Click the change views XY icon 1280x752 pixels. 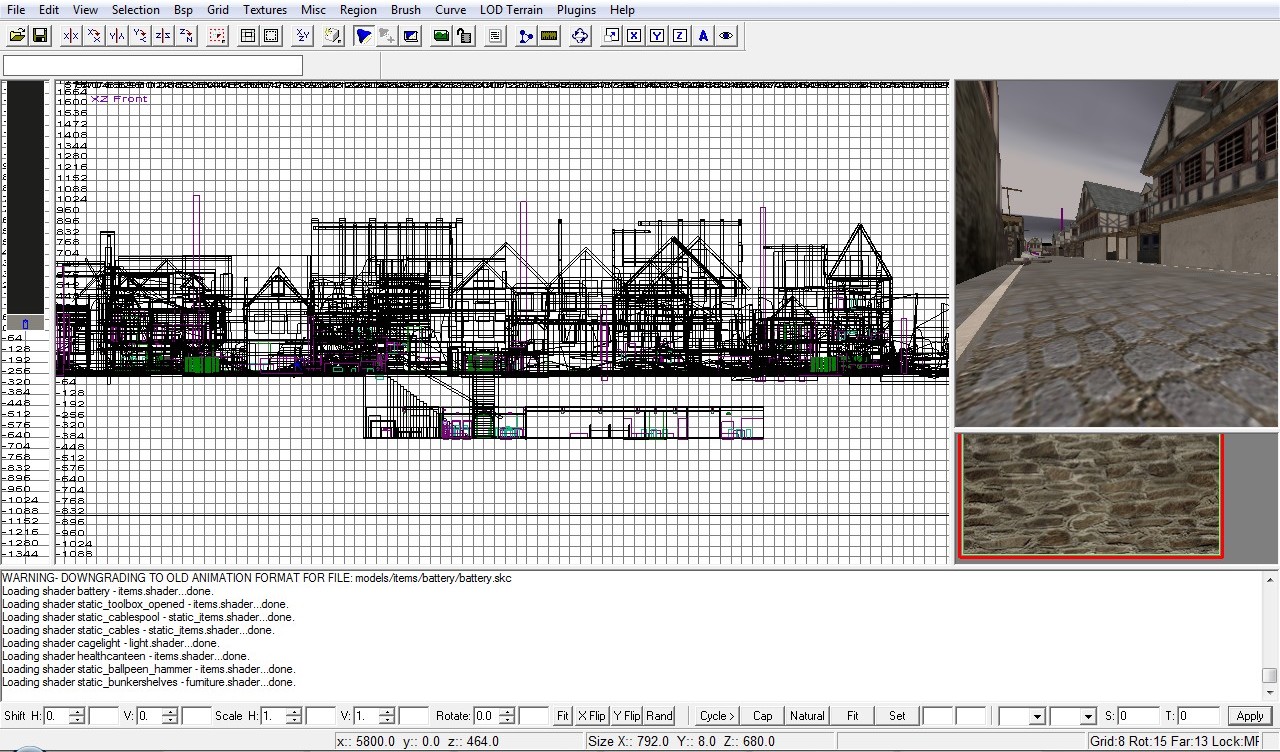pyautogui.click(x=302, y=36)
